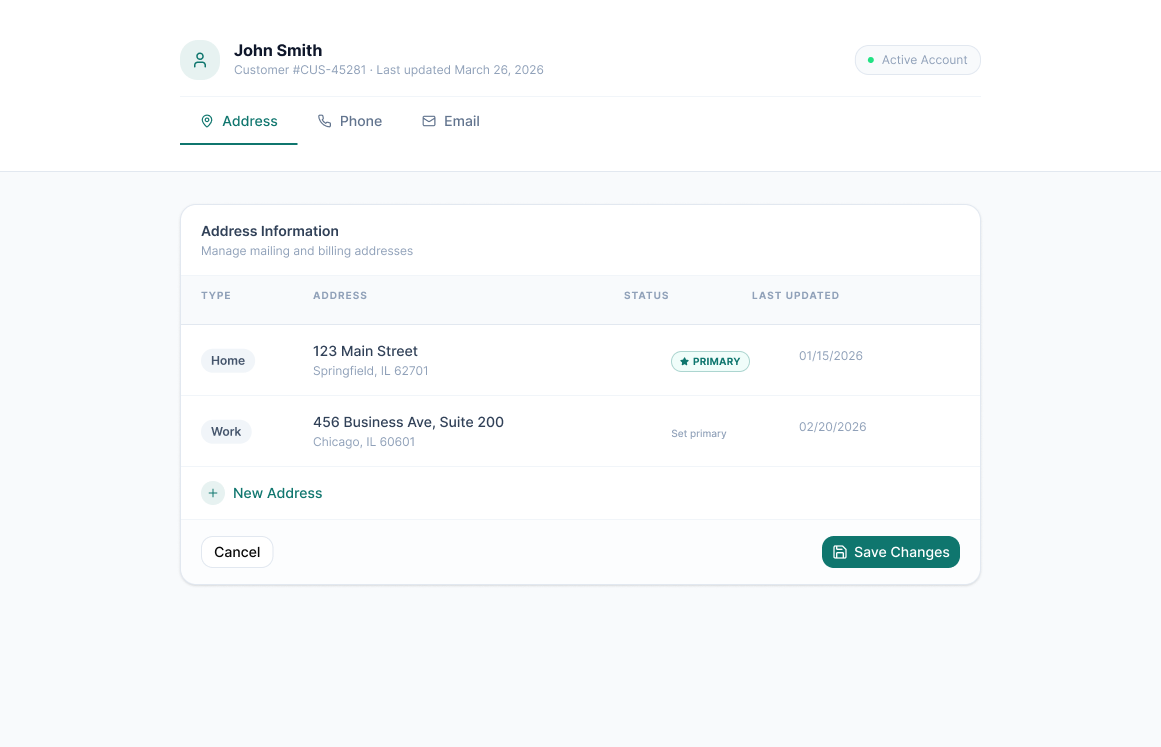Click the TYPE column header
This screenshot has width=1161, height=747.
pos(216,295)
